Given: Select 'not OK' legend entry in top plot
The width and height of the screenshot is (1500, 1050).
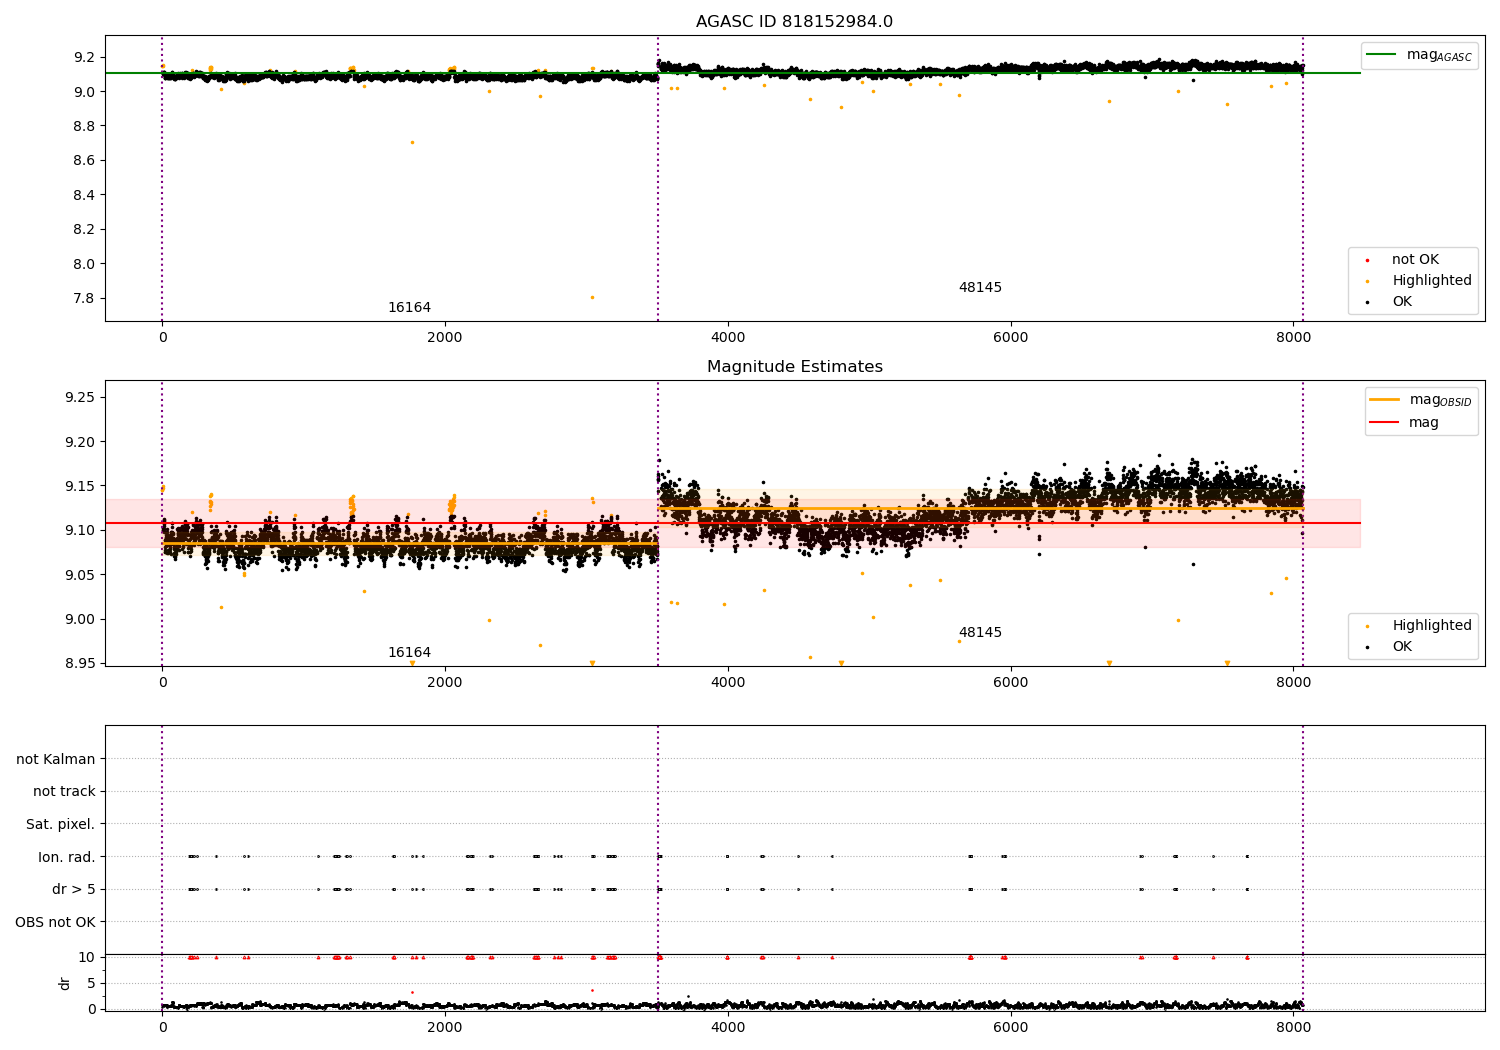Looking at the screenshot, I should 1415,260.
